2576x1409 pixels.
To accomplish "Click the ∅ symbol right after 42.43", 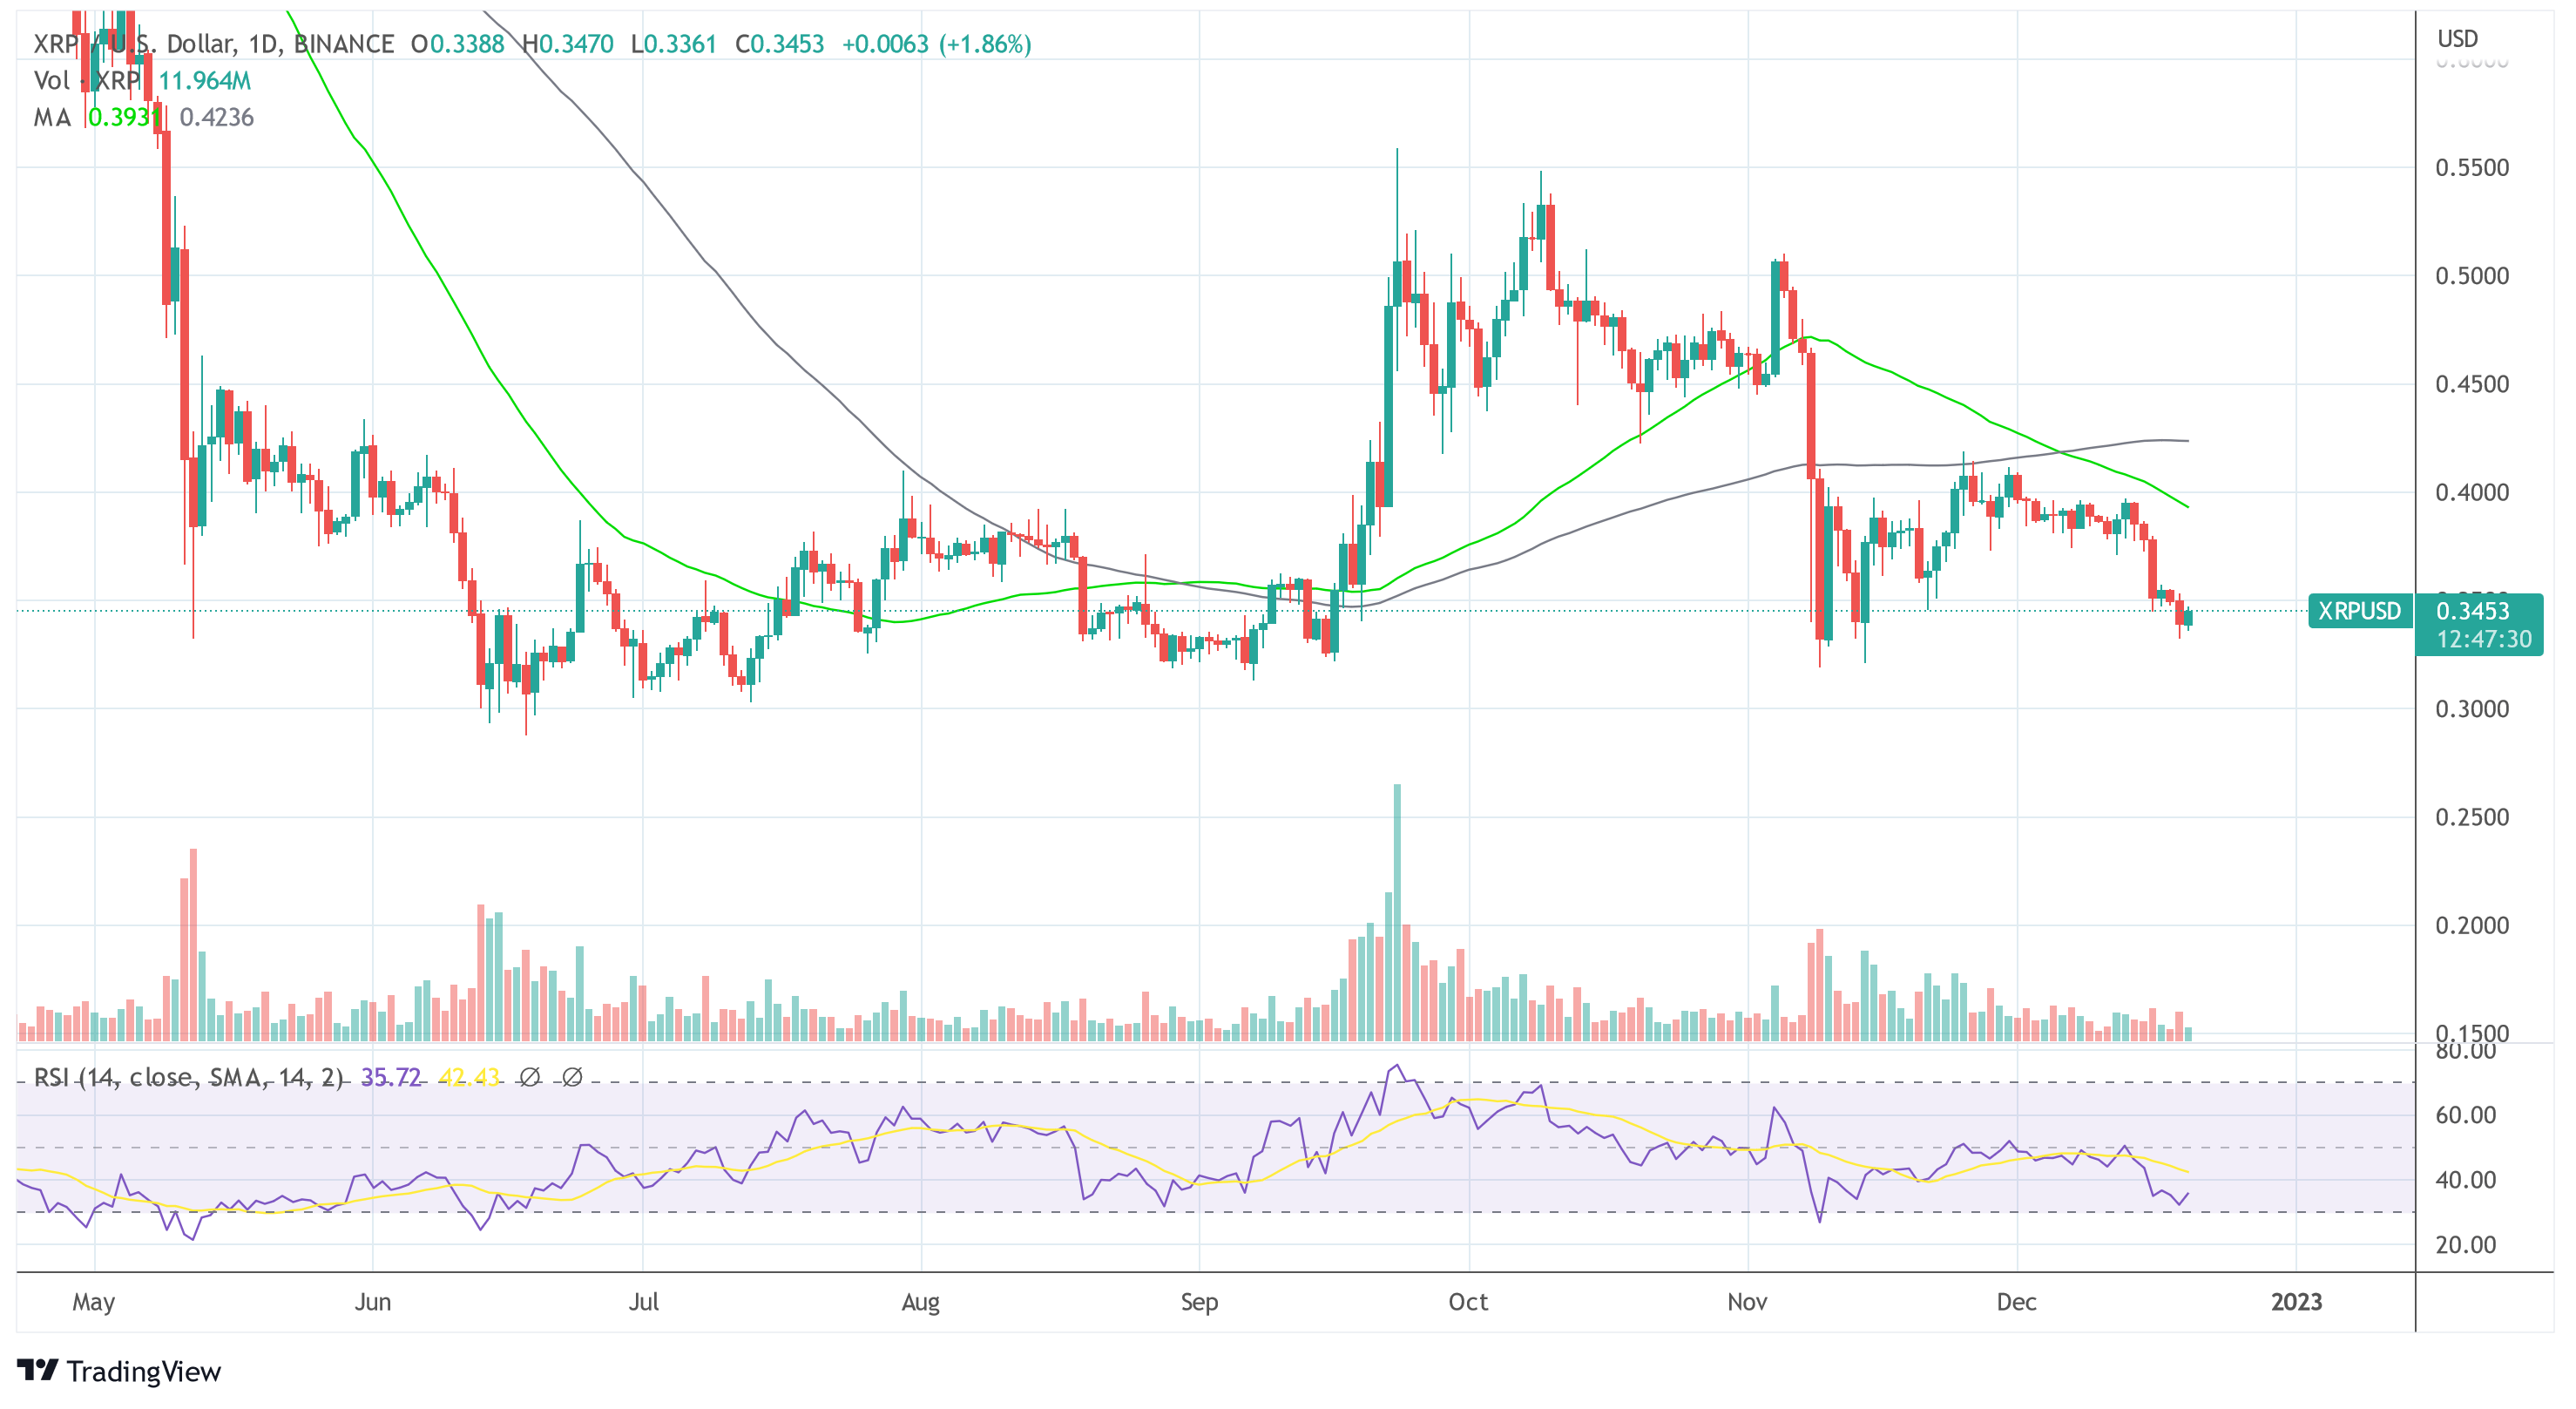I will (530, 1077).
